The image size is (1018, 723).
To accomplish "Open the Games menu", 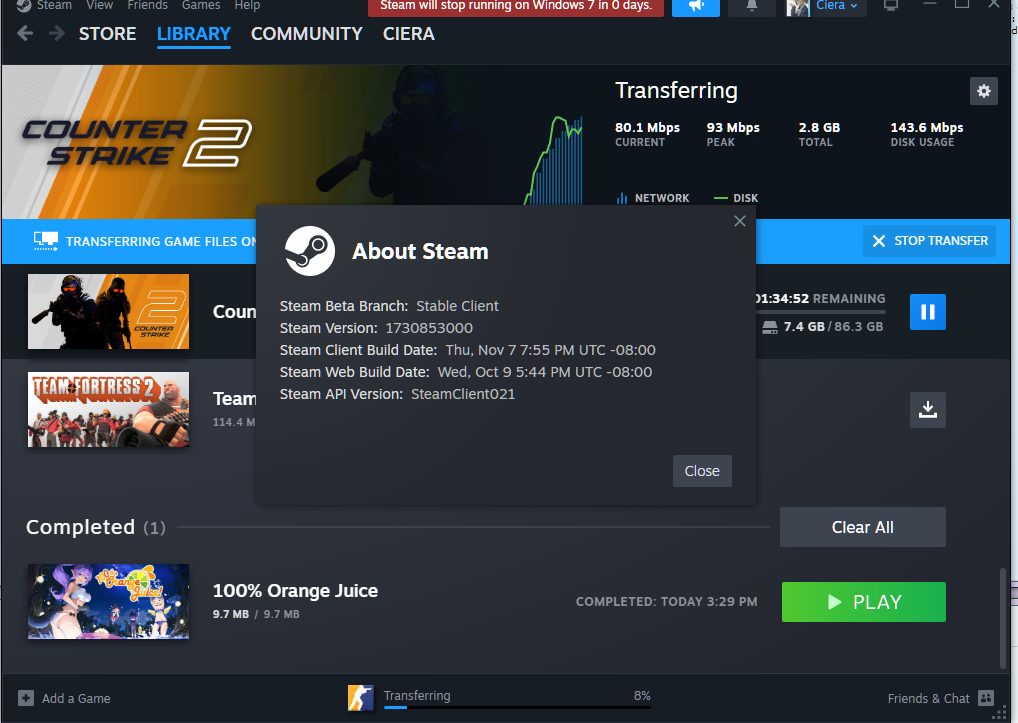I will 200,6.
